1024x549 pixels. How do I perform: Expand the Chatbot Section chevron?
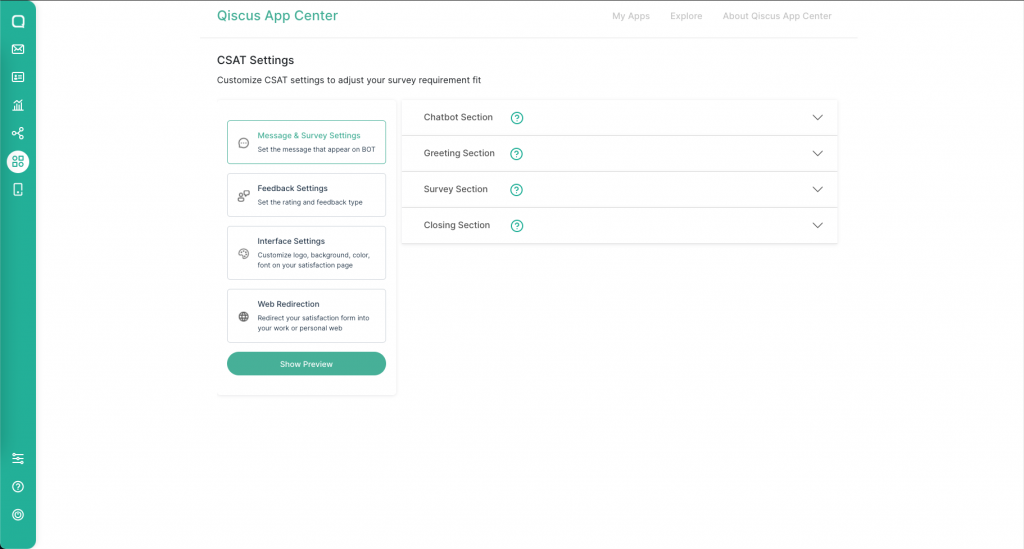817,118
